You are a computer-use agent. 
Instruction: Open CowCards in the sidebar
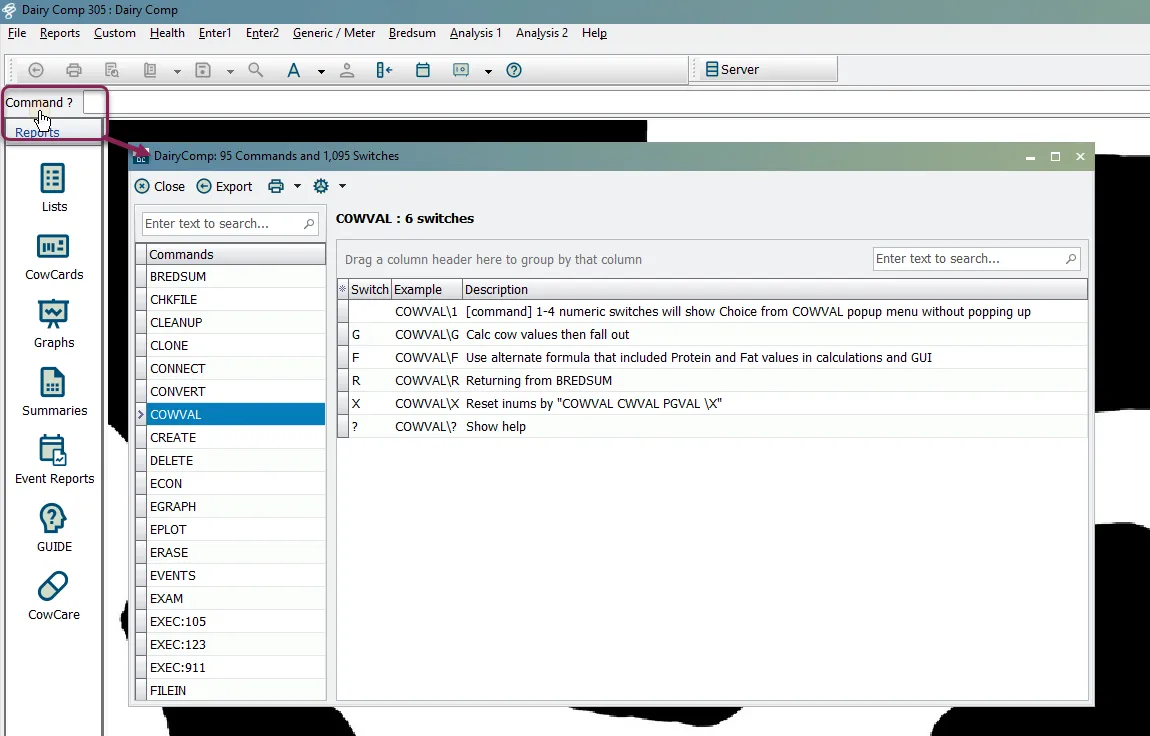pos(54,257)
